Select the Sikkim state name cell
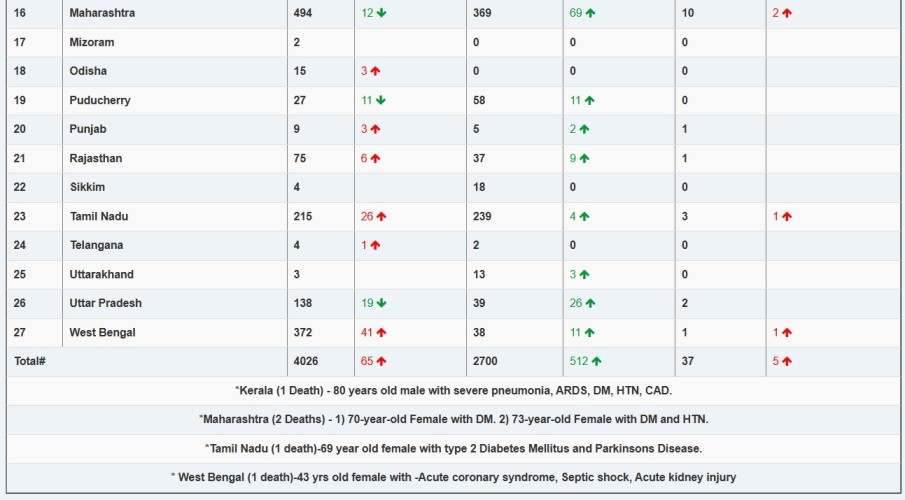The image size is (905, 500). click(x=87, y=187)
